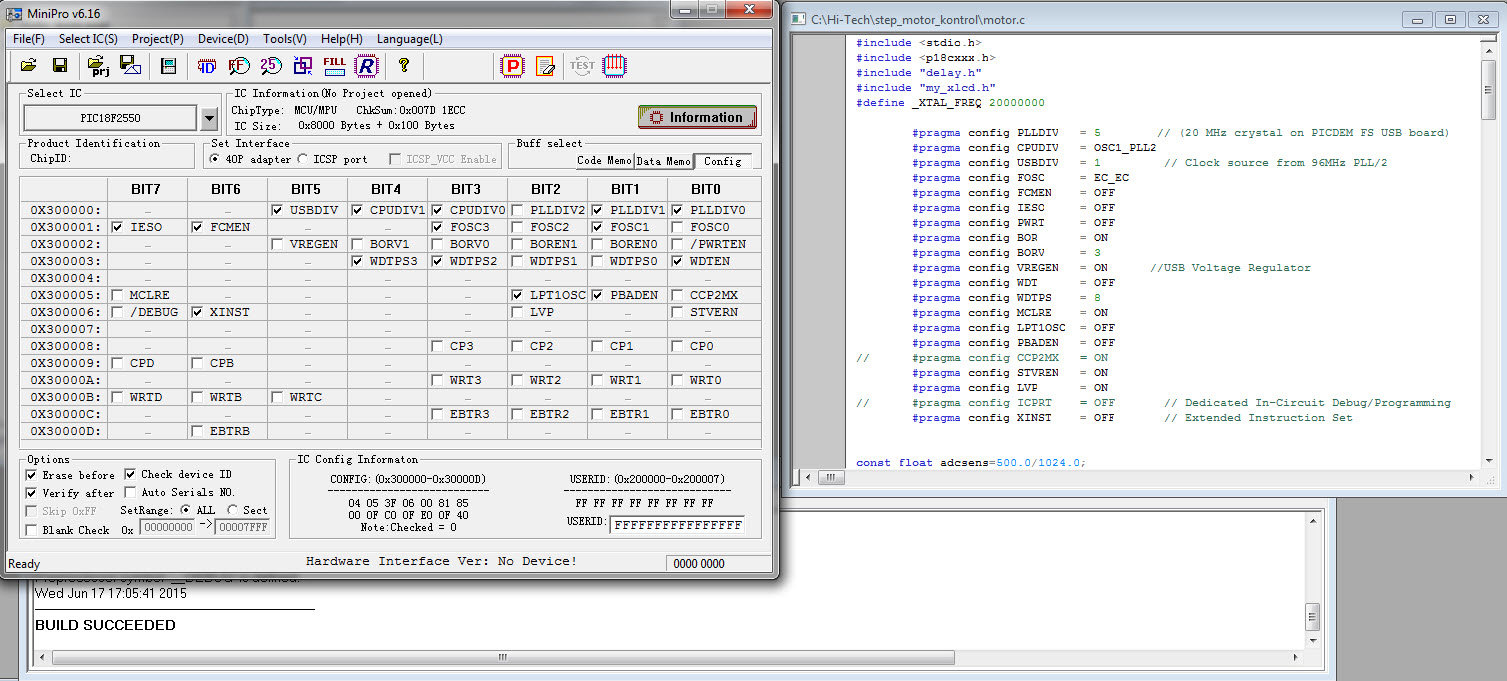This screenshot has height=681, width=1507.
Task: Toggle the Auto Serials NO. checkbox
Action: (x=131, y=492)
